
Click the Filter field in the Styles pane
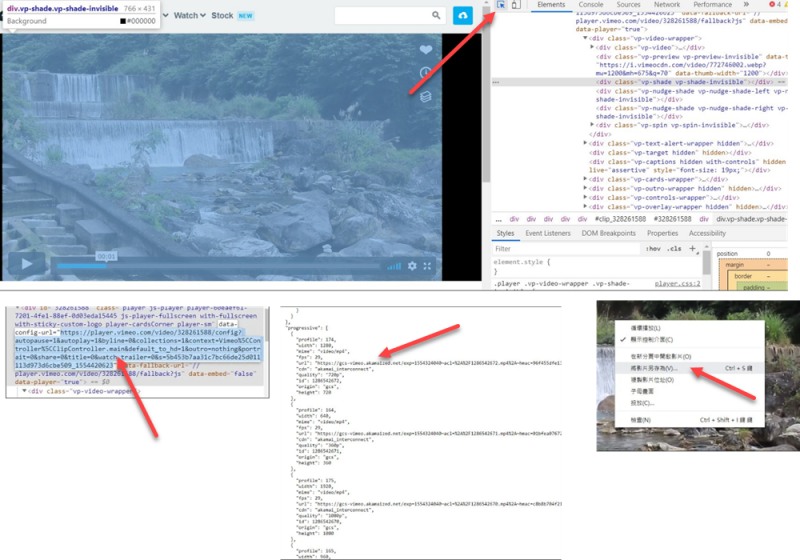(565, 249)
